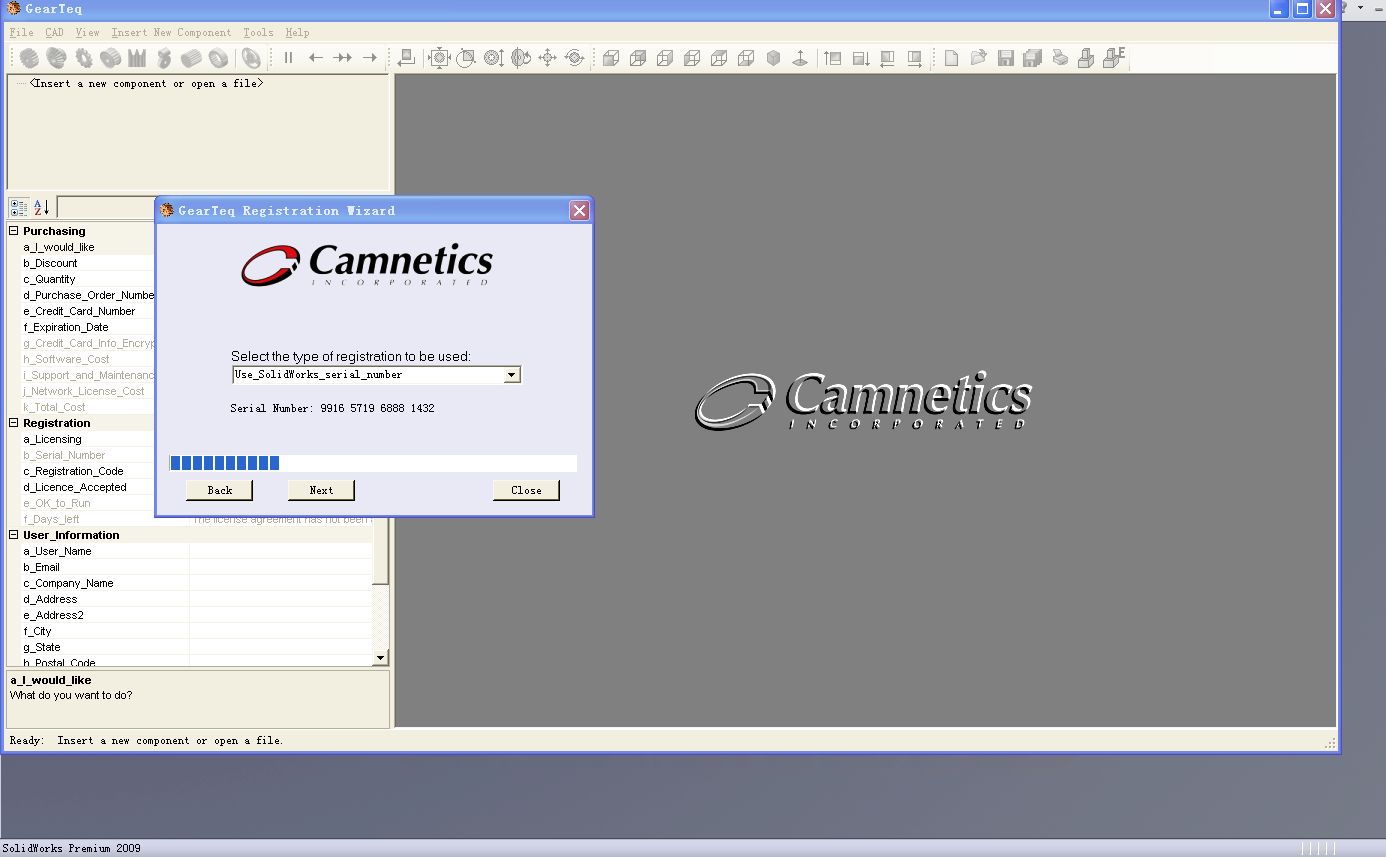Click the Open file folder icon
1386x857 pixels.
[978, 58]
